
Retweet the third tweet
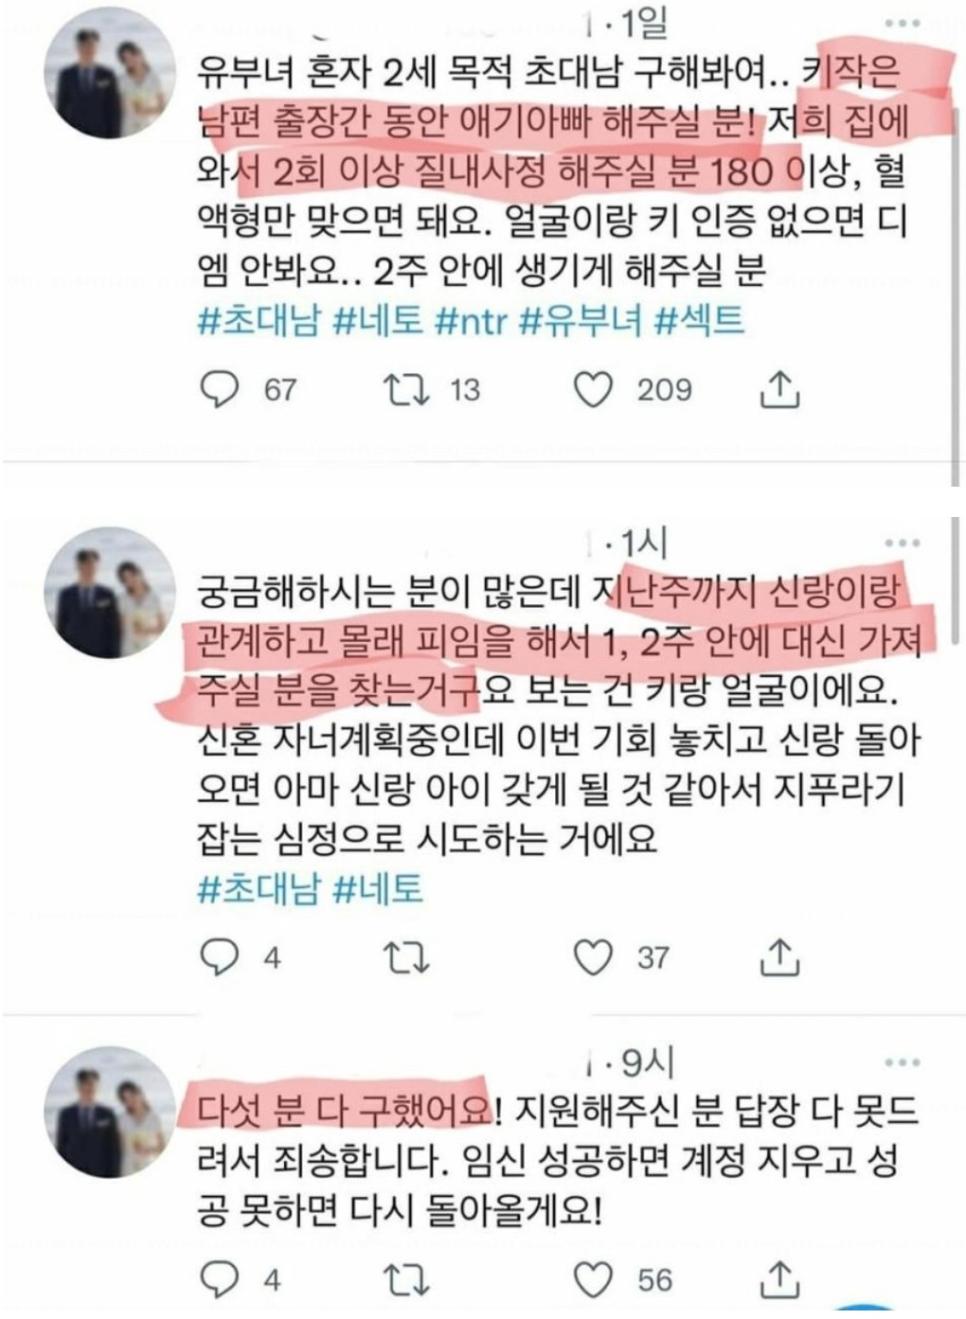pos(407,1280)
